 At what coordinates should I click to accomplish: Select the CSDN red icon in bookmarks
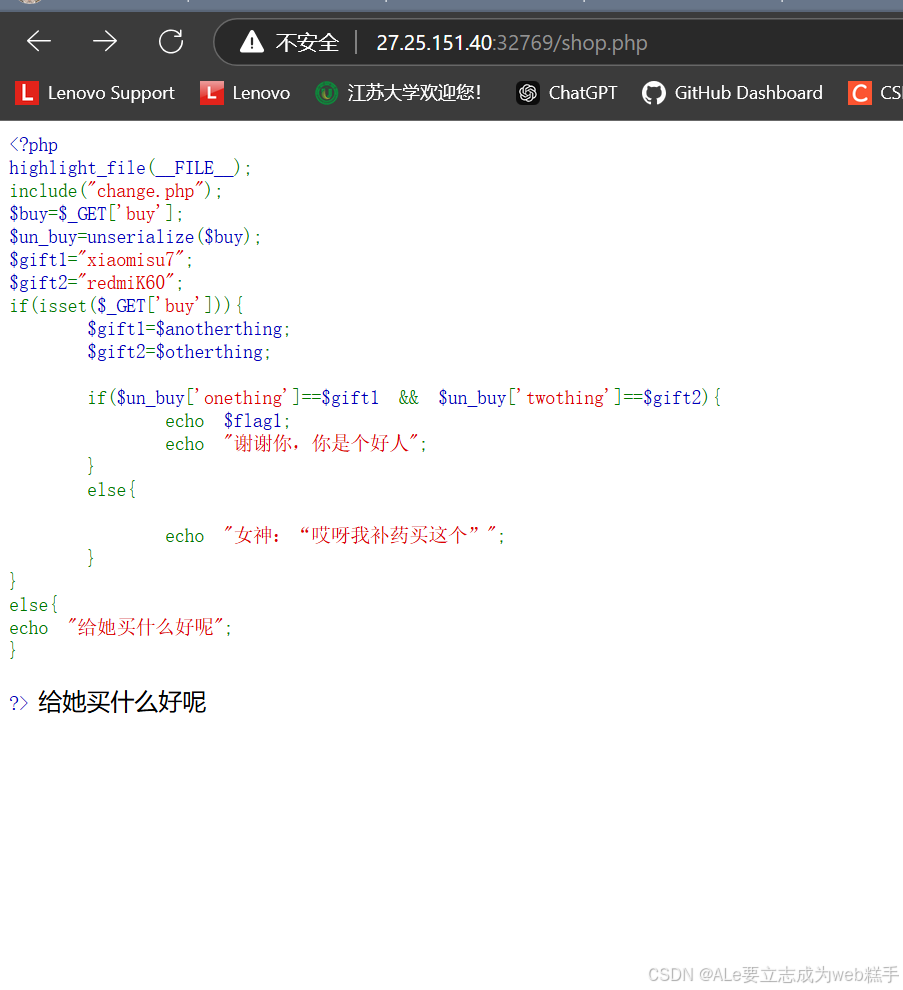pos(858,92)
